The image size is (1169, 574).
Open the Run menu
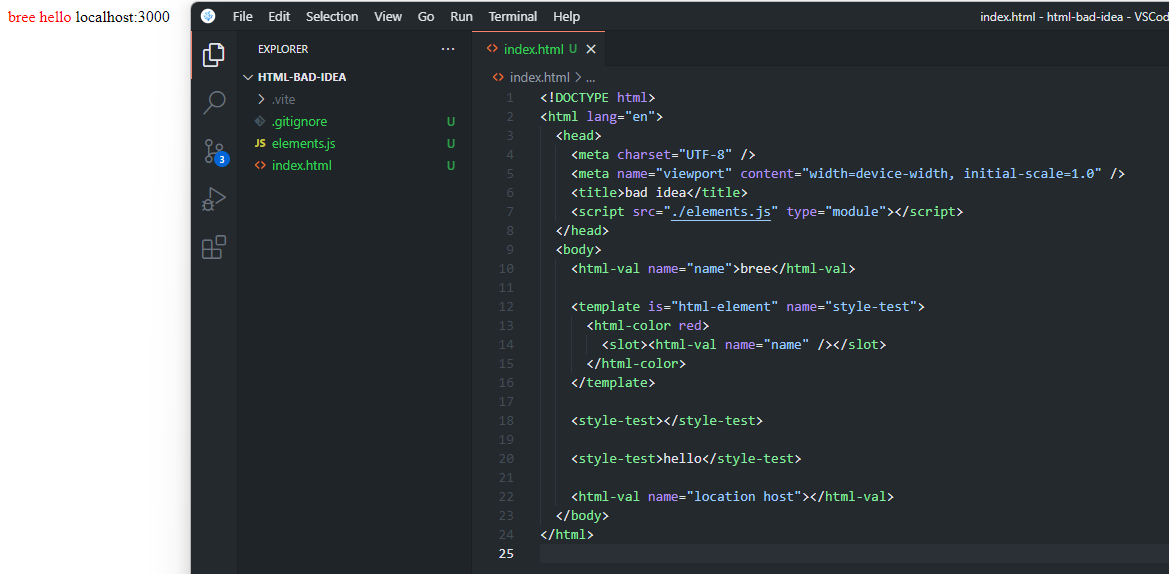click(461, 16)
